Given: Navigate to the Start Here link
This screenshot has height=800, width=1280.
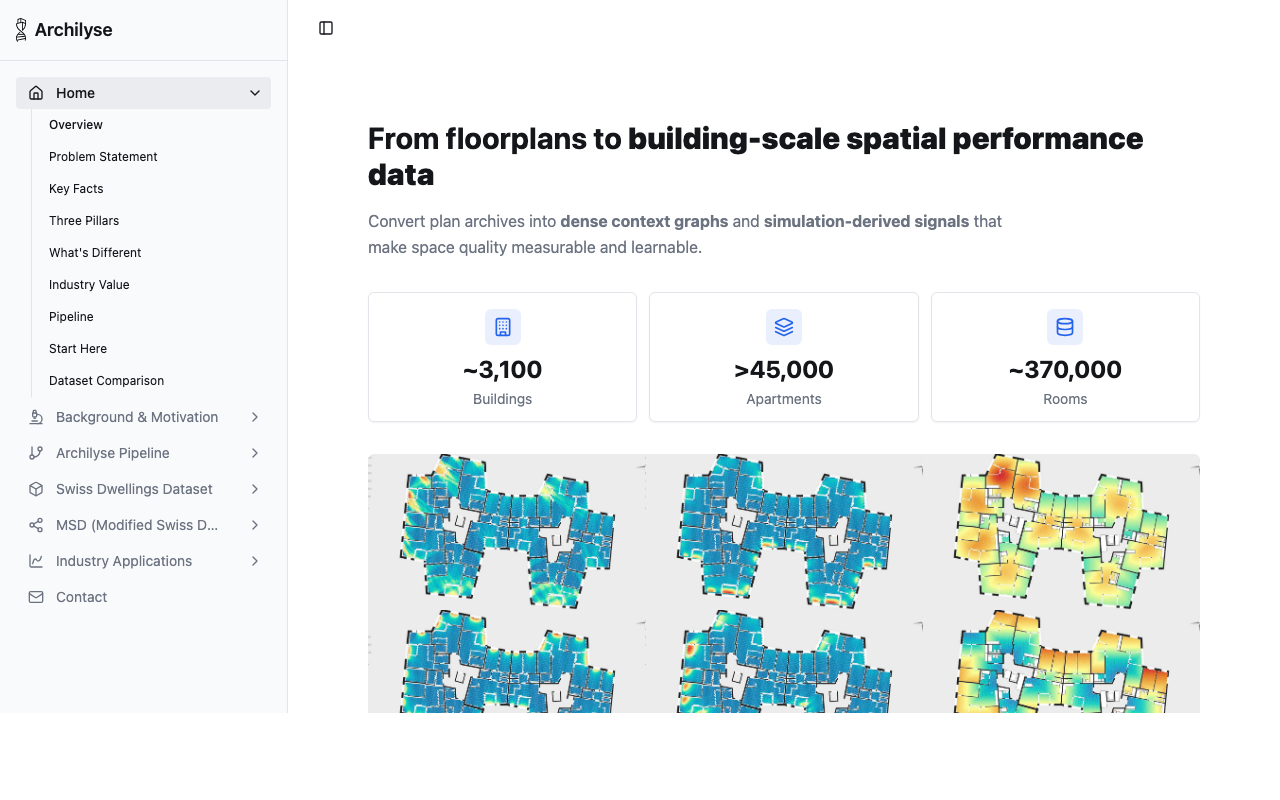Looking at the screenshot, I should pyautogui.click(x=78, y=349).
